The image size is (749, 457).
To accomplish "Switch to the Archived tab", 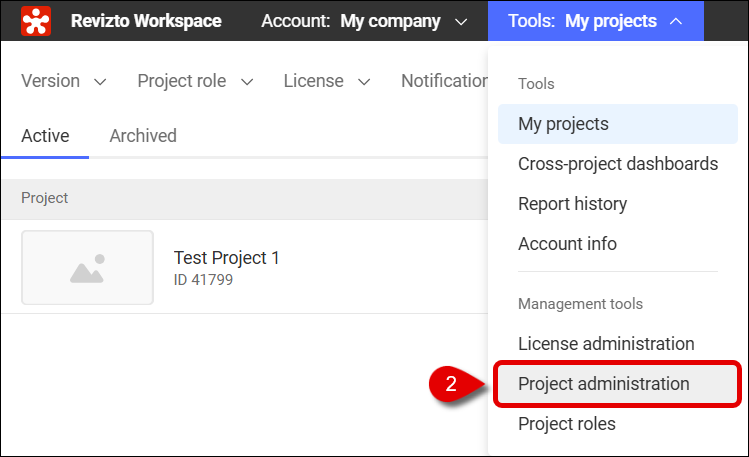I will point(143,136).
